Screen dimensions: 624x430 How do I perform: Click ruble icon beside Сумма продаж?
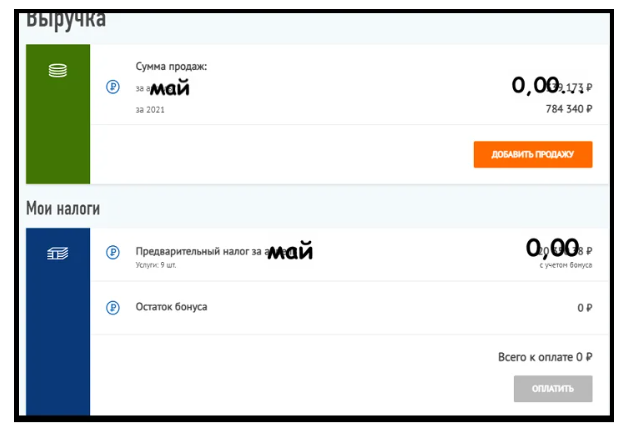(112, 87)
